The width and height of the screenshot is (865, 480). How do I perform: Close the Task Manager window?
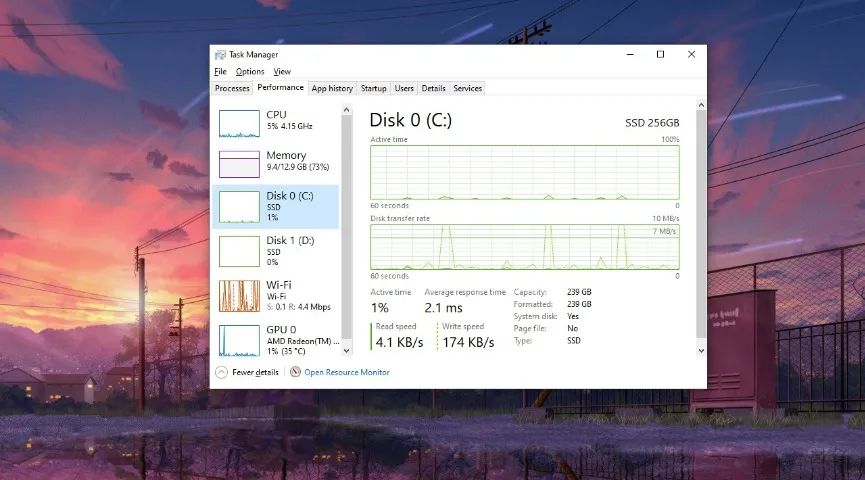coord(691,54)
